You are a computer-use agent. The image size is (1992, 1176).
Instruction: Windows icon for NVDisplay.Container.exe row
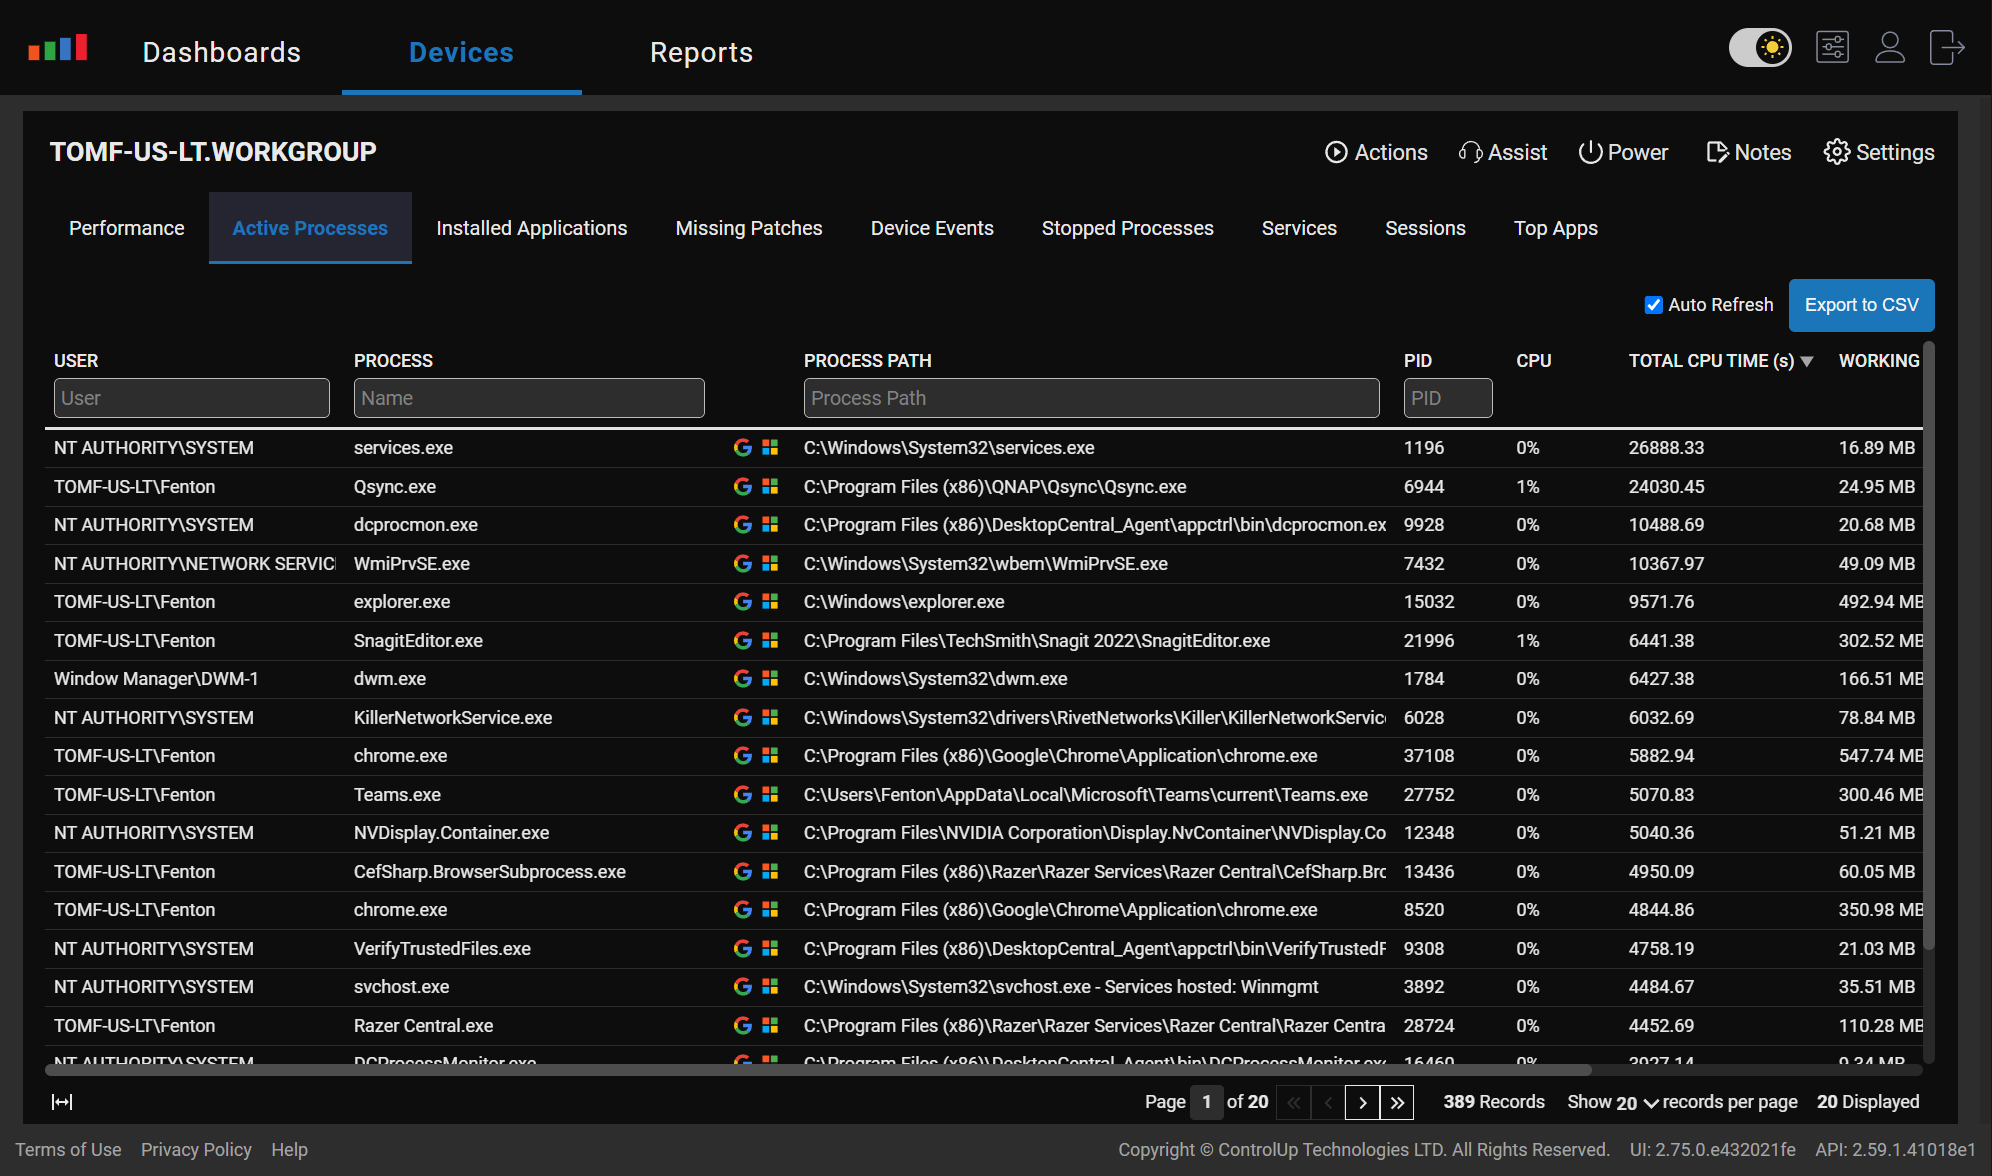pos(770,833)
